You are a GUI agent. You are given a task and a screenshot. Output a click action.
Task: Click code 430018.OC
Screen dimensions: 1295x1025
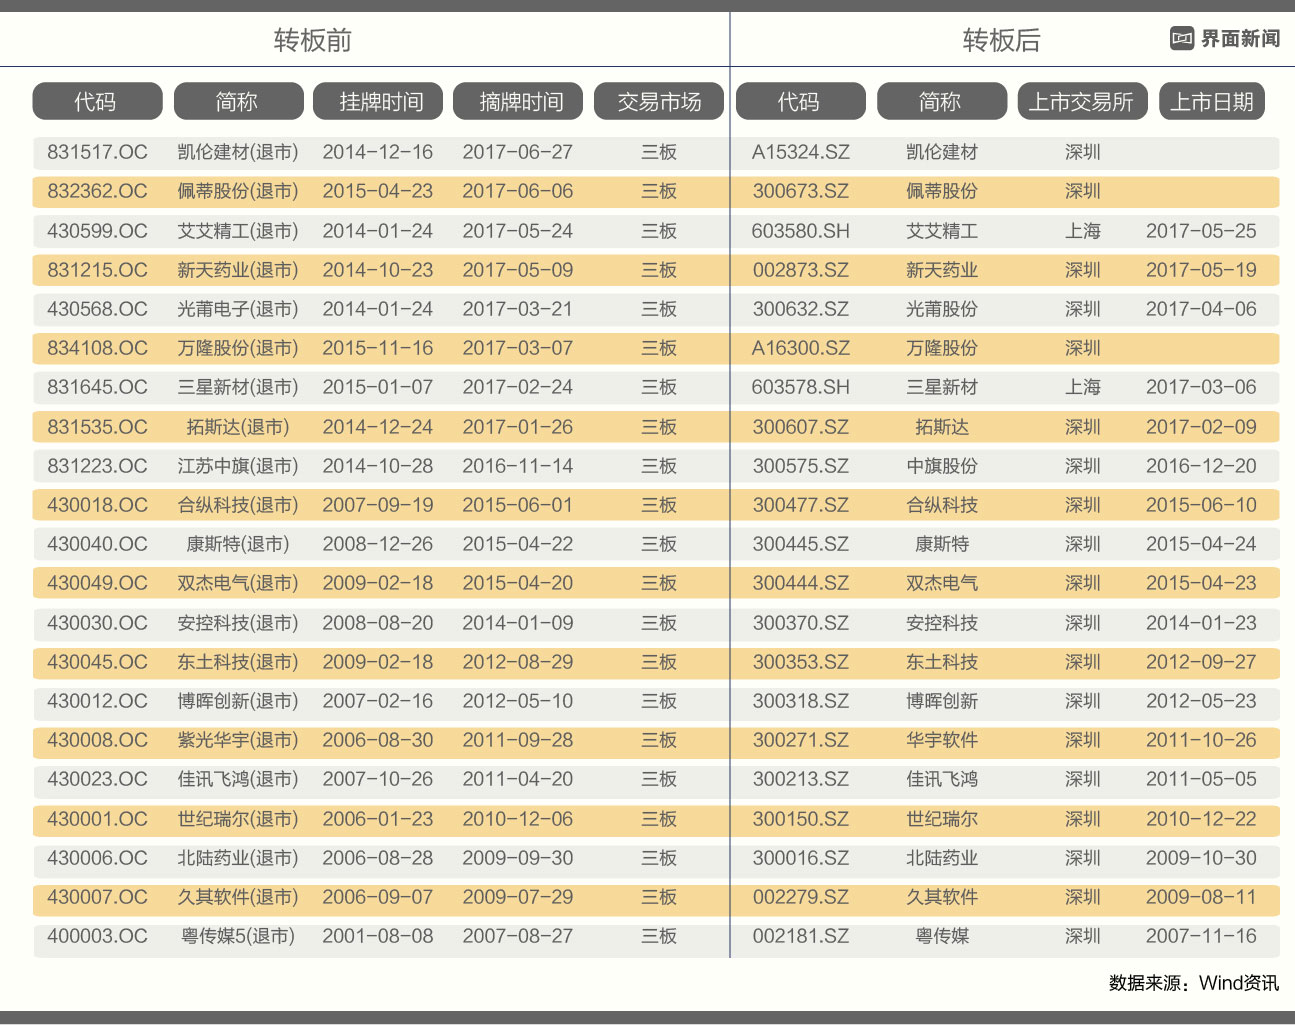click(x=97, y=505)
